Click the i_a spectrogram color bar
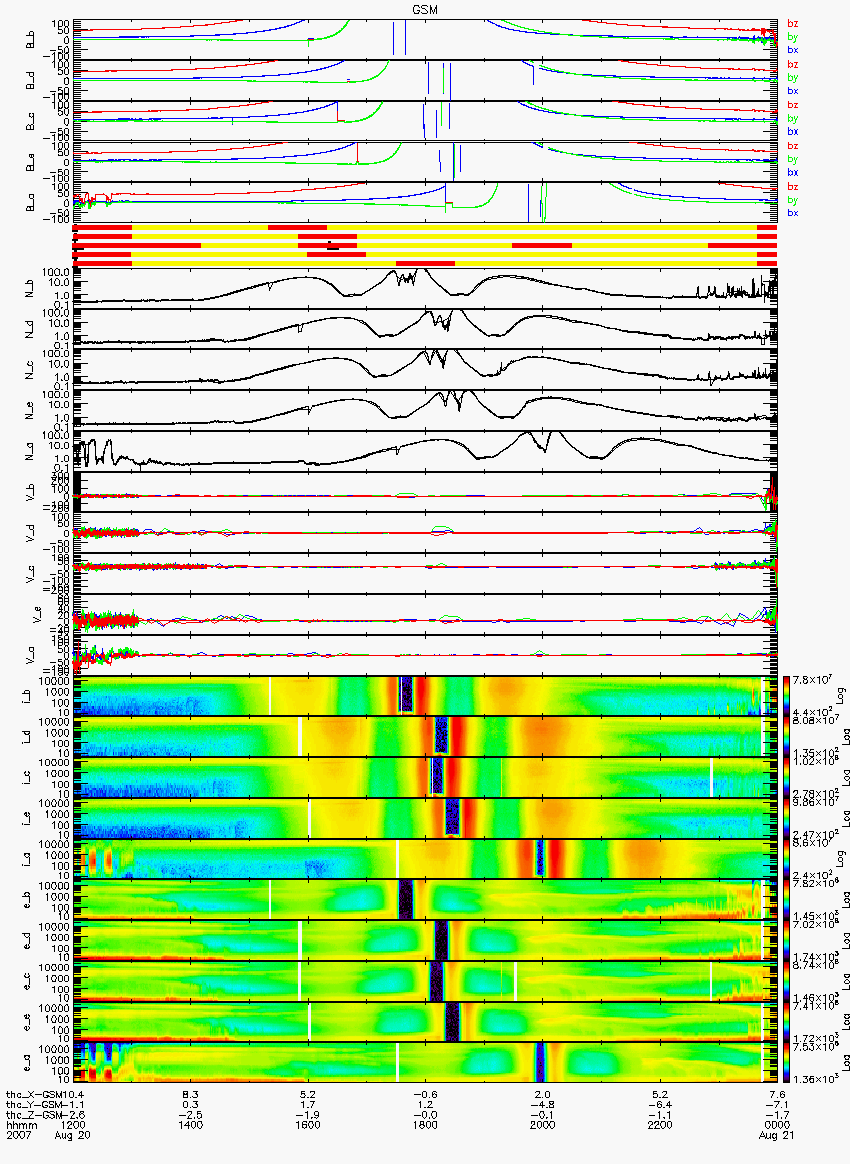 click(x=785, y=860)
